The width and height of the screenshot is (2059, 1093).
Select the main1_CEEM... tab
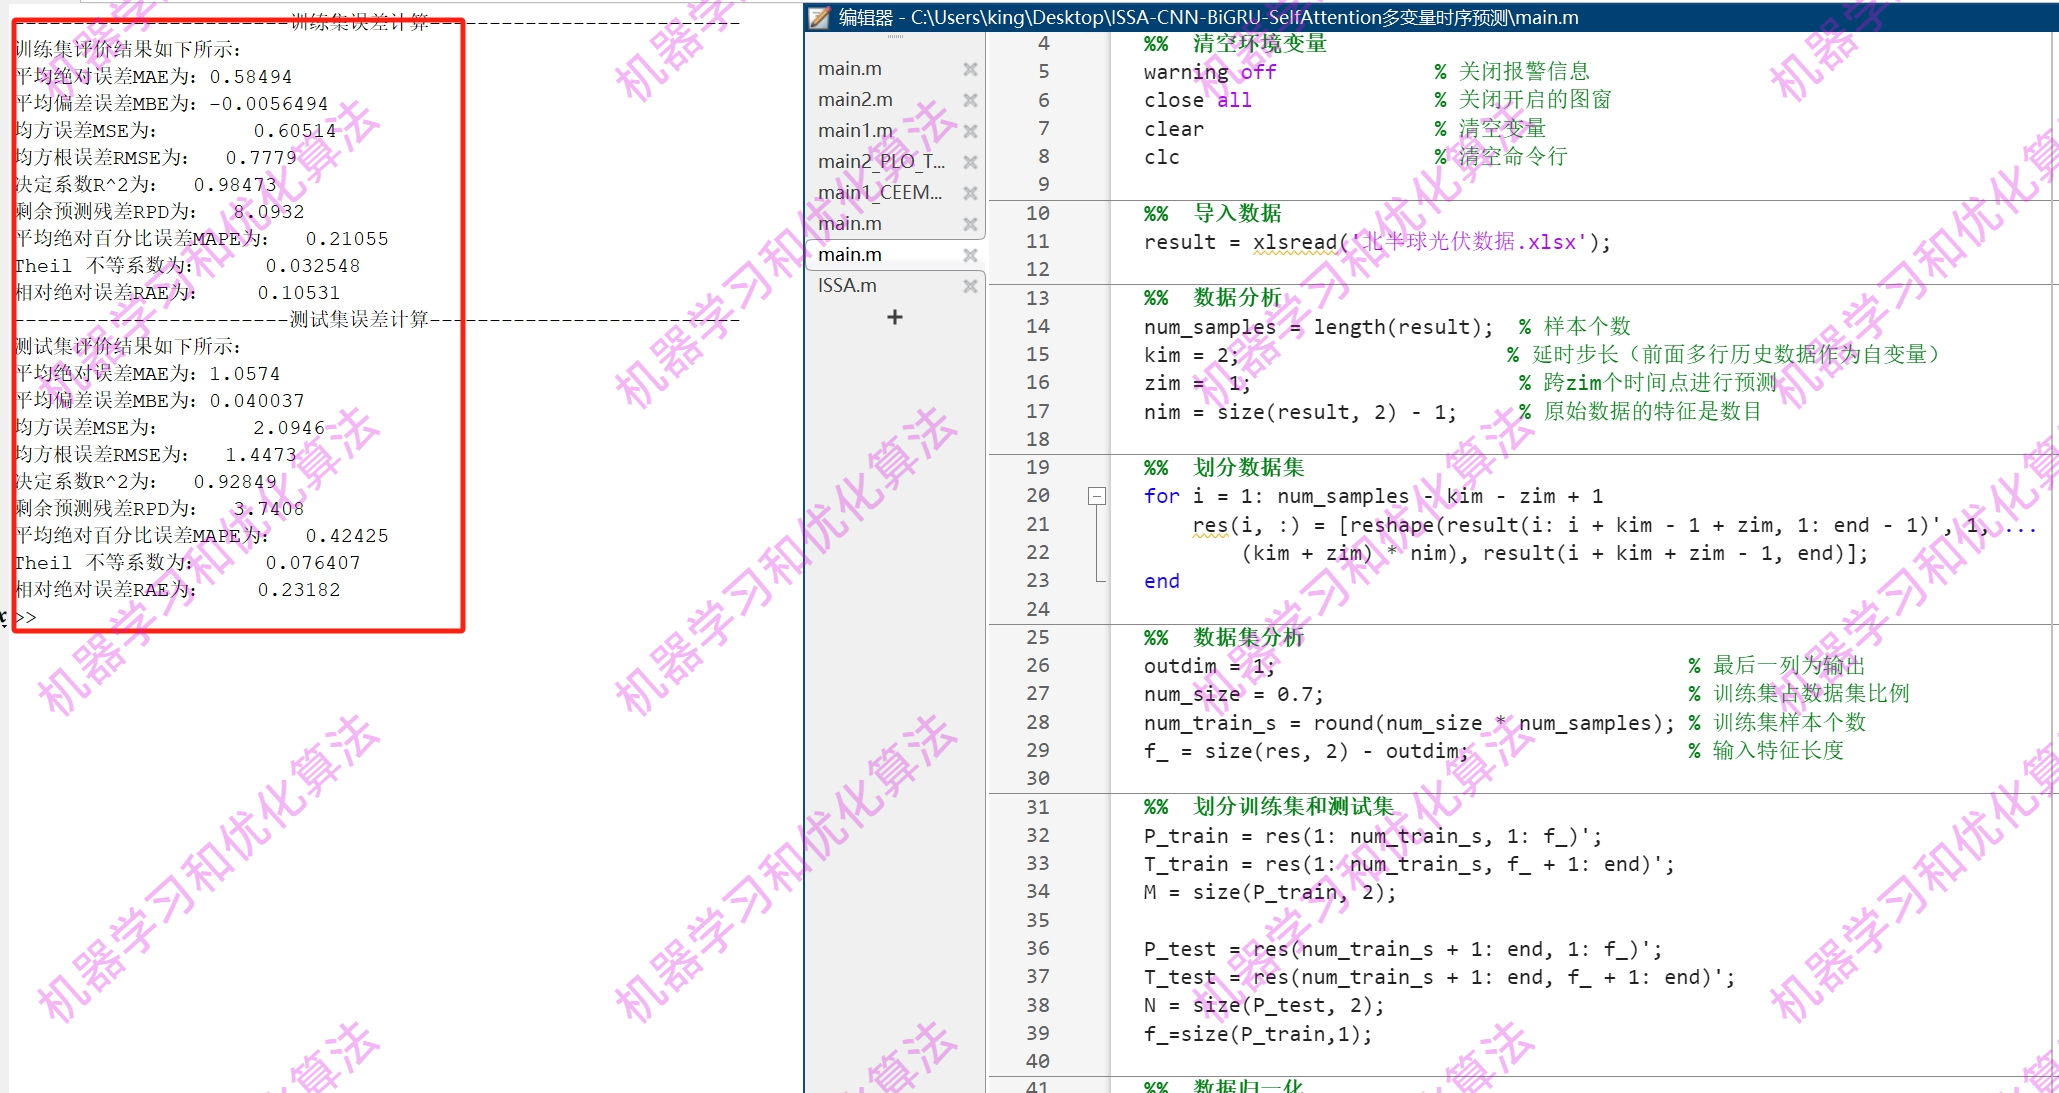point(880,193)
